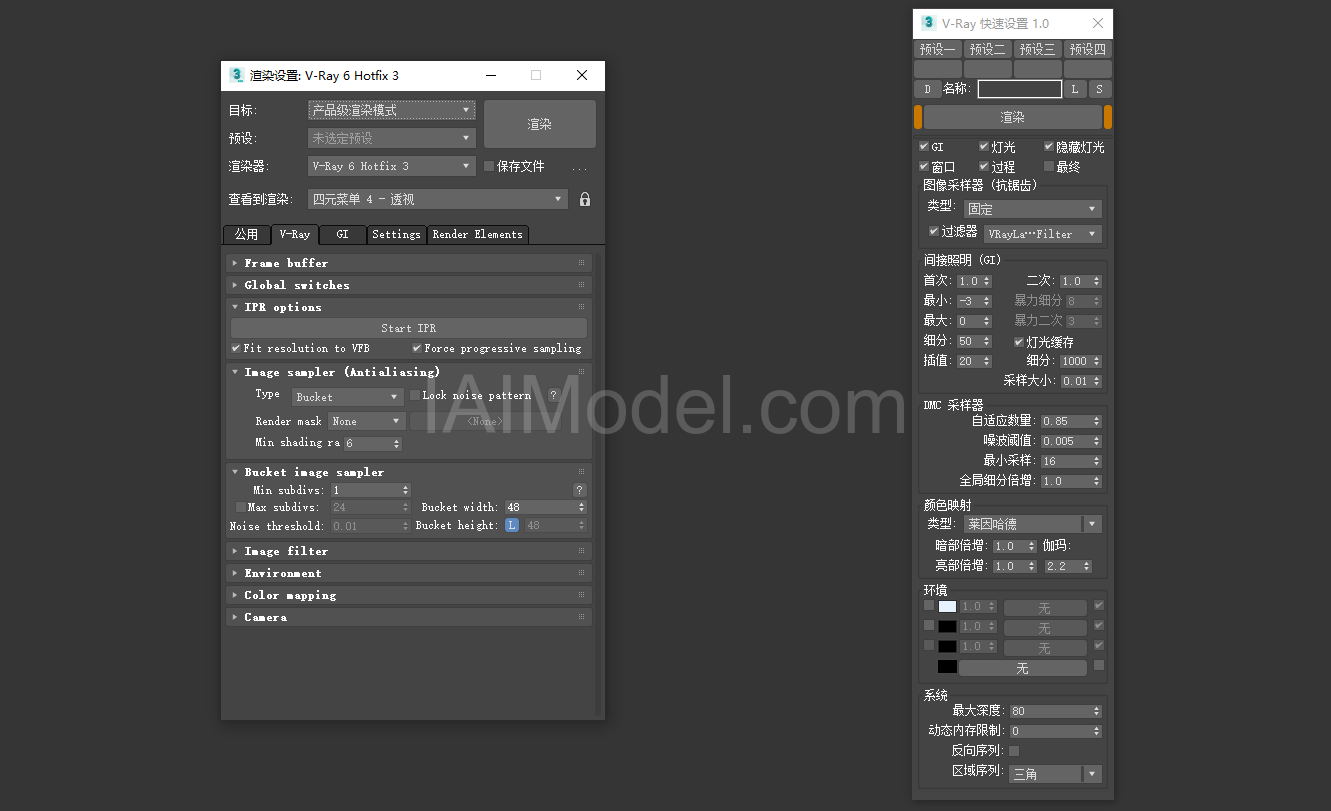This screenshot has height=811, width=1331.
Task: Select the 预设四 preset button
Action: click(x=1087, y=49)
